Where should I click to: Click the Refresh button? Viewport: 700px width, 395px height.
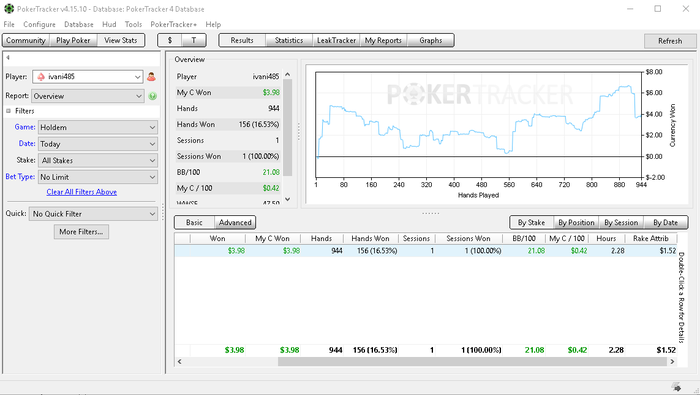670,41
